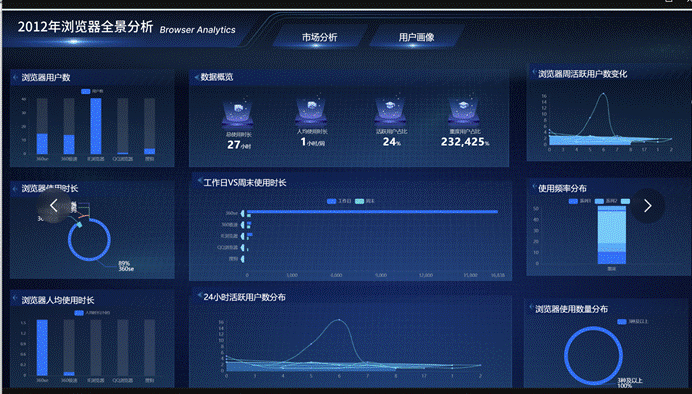Click the 总使用时长 glowing pedestal icon
Viewport: 692px width, 394px height.
pyautogui.click(x=238, y=113)
